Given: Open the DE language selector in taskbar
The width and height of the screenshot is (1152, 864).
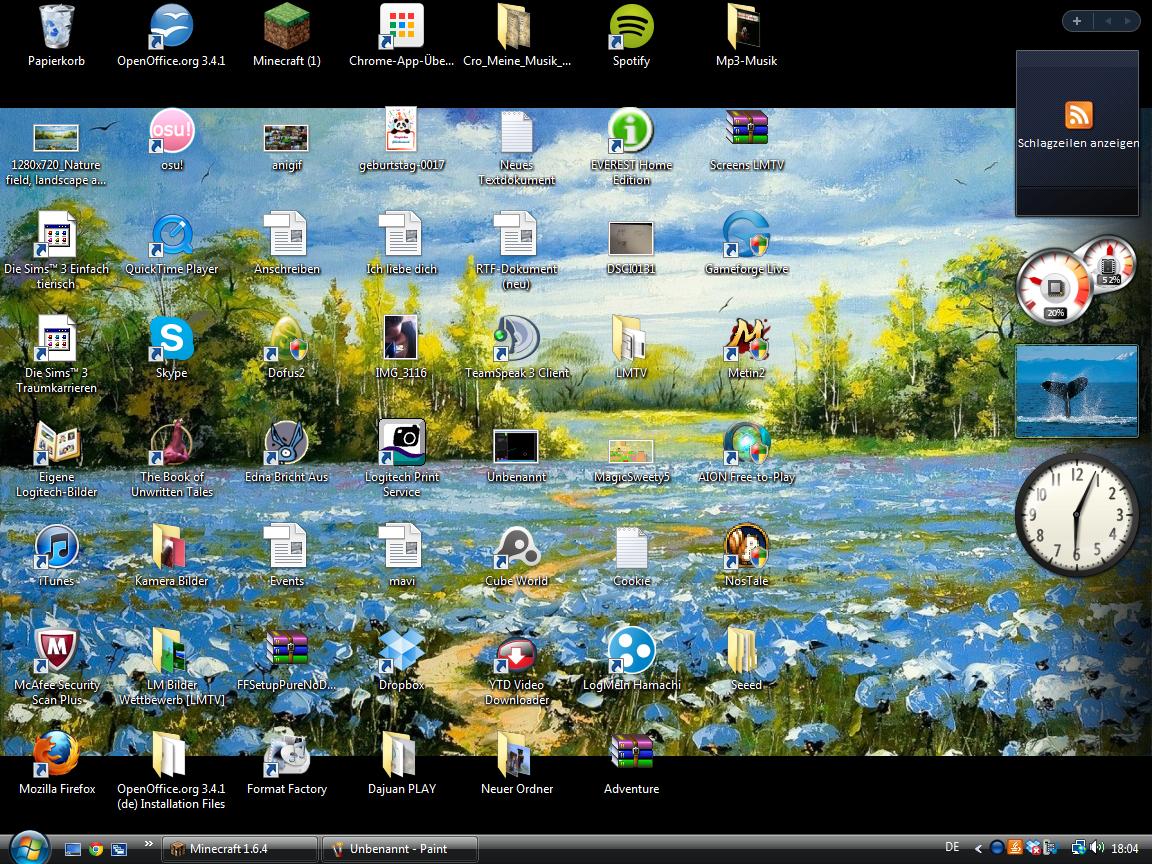Looking at the screenshot, I should click(x=952, y=848).
